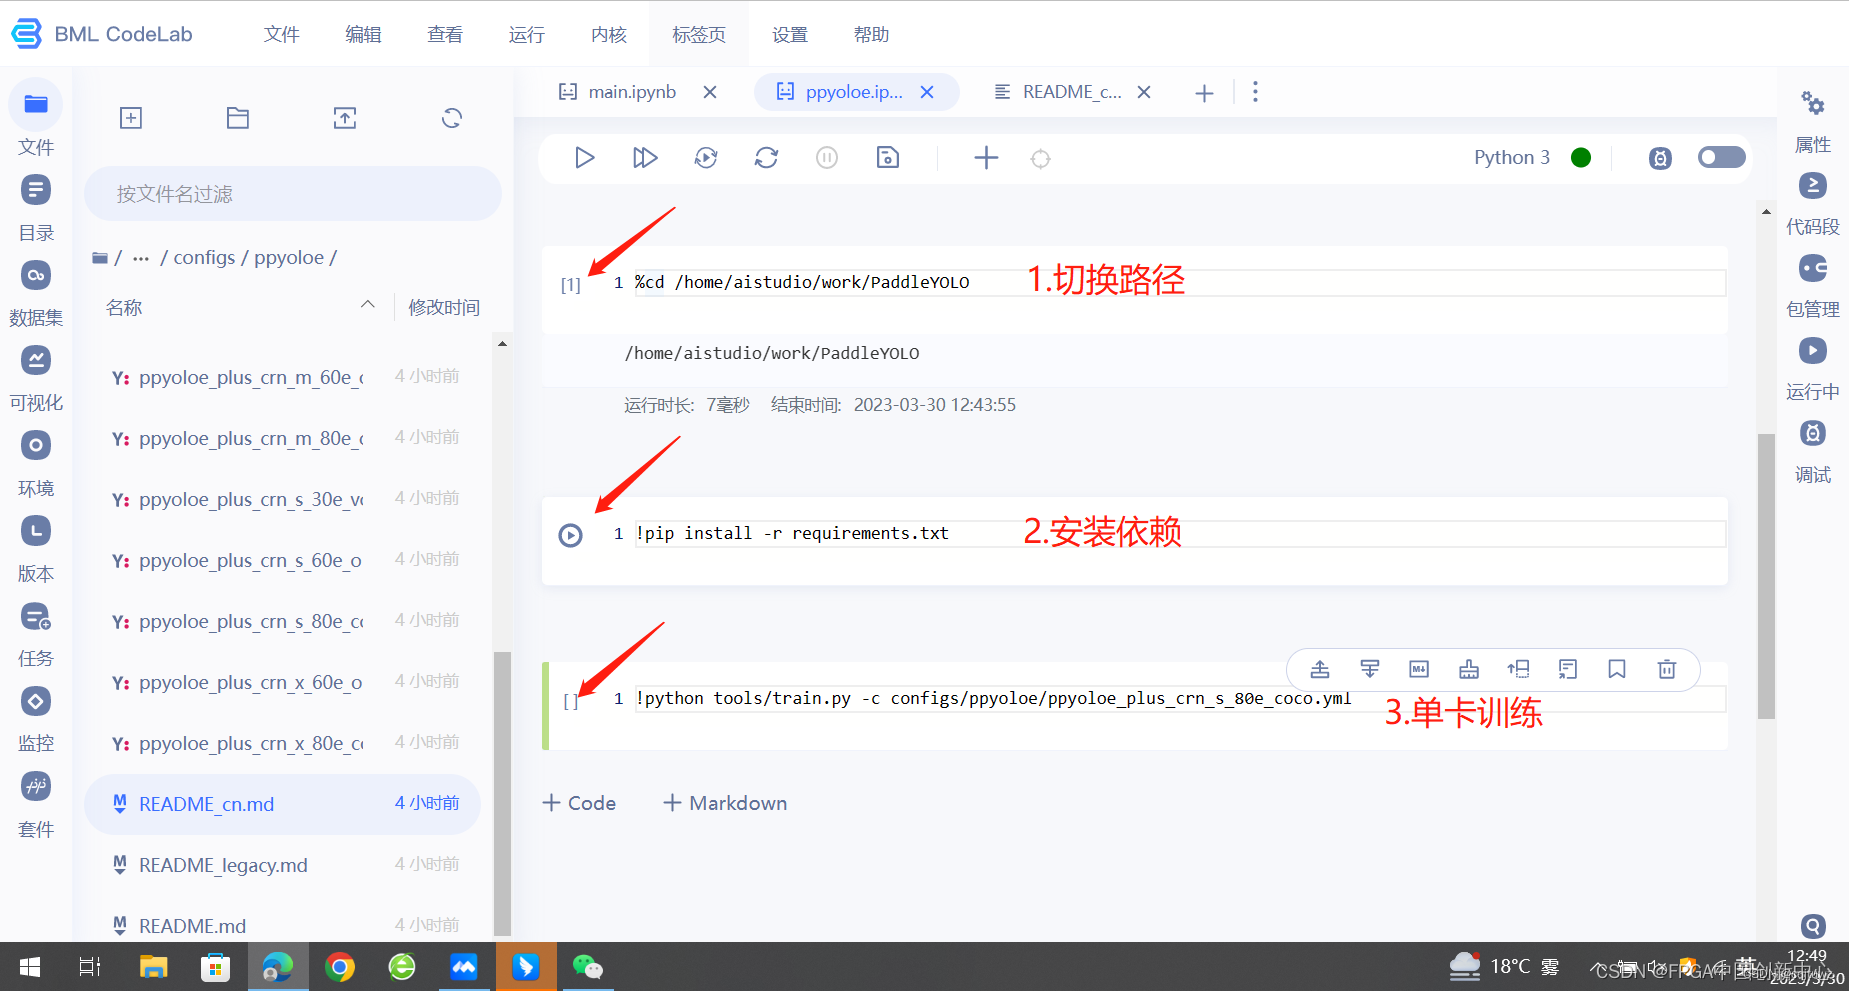Convert the active cell to Markdown
Screen dimensions: 1849x991
pos(1419,669)
